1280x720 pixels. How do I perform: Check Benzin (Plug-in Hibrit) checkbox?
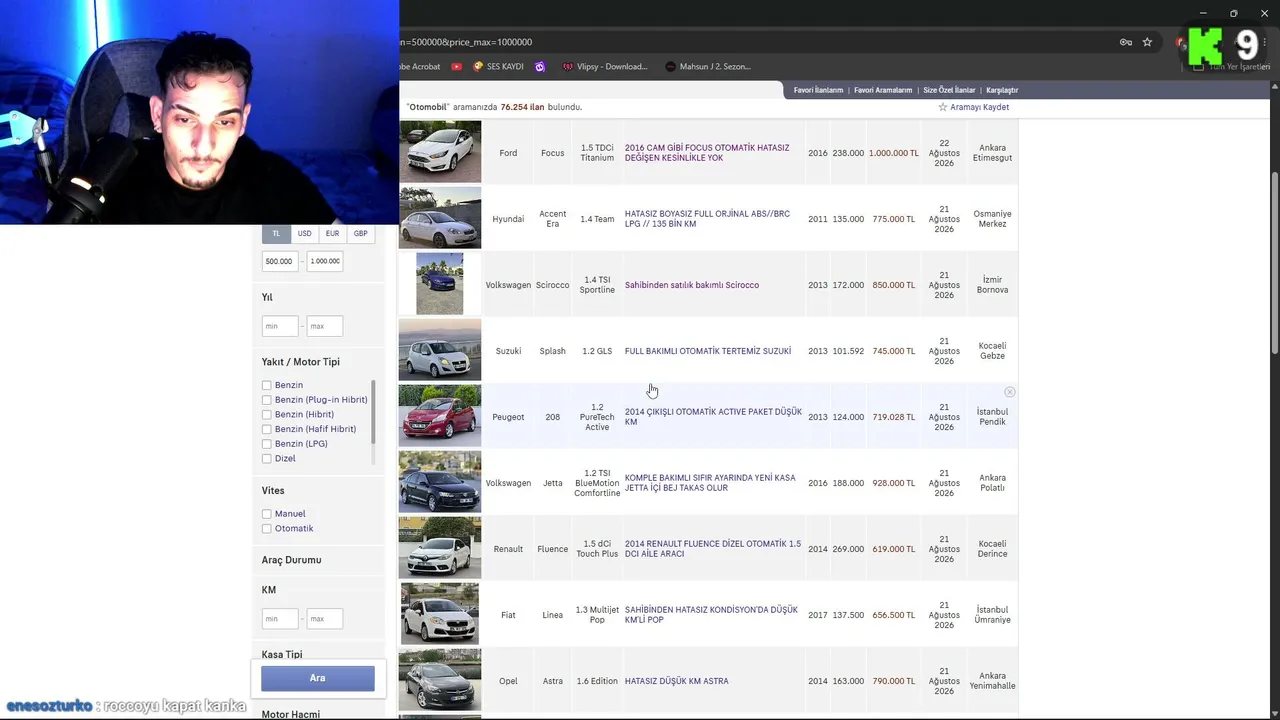coord(267,400)
